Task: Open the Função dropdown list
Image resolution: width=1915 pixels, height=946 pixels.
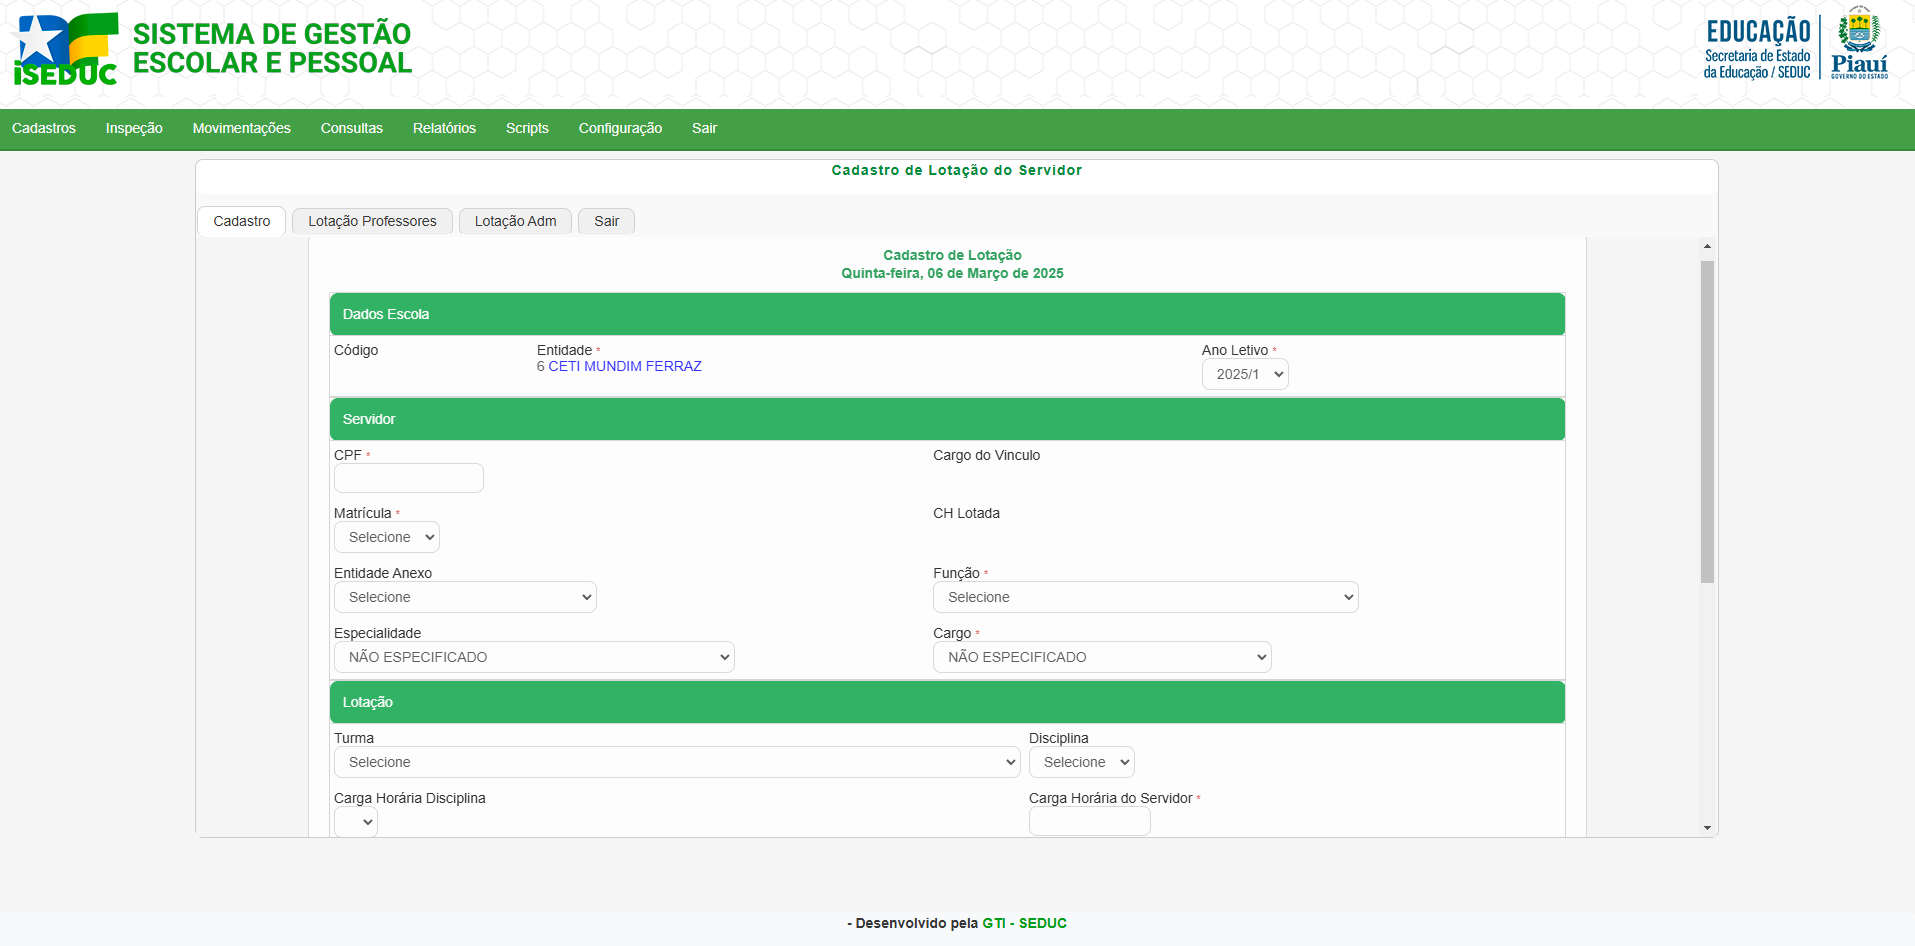Action: (x=1144, y=597)
